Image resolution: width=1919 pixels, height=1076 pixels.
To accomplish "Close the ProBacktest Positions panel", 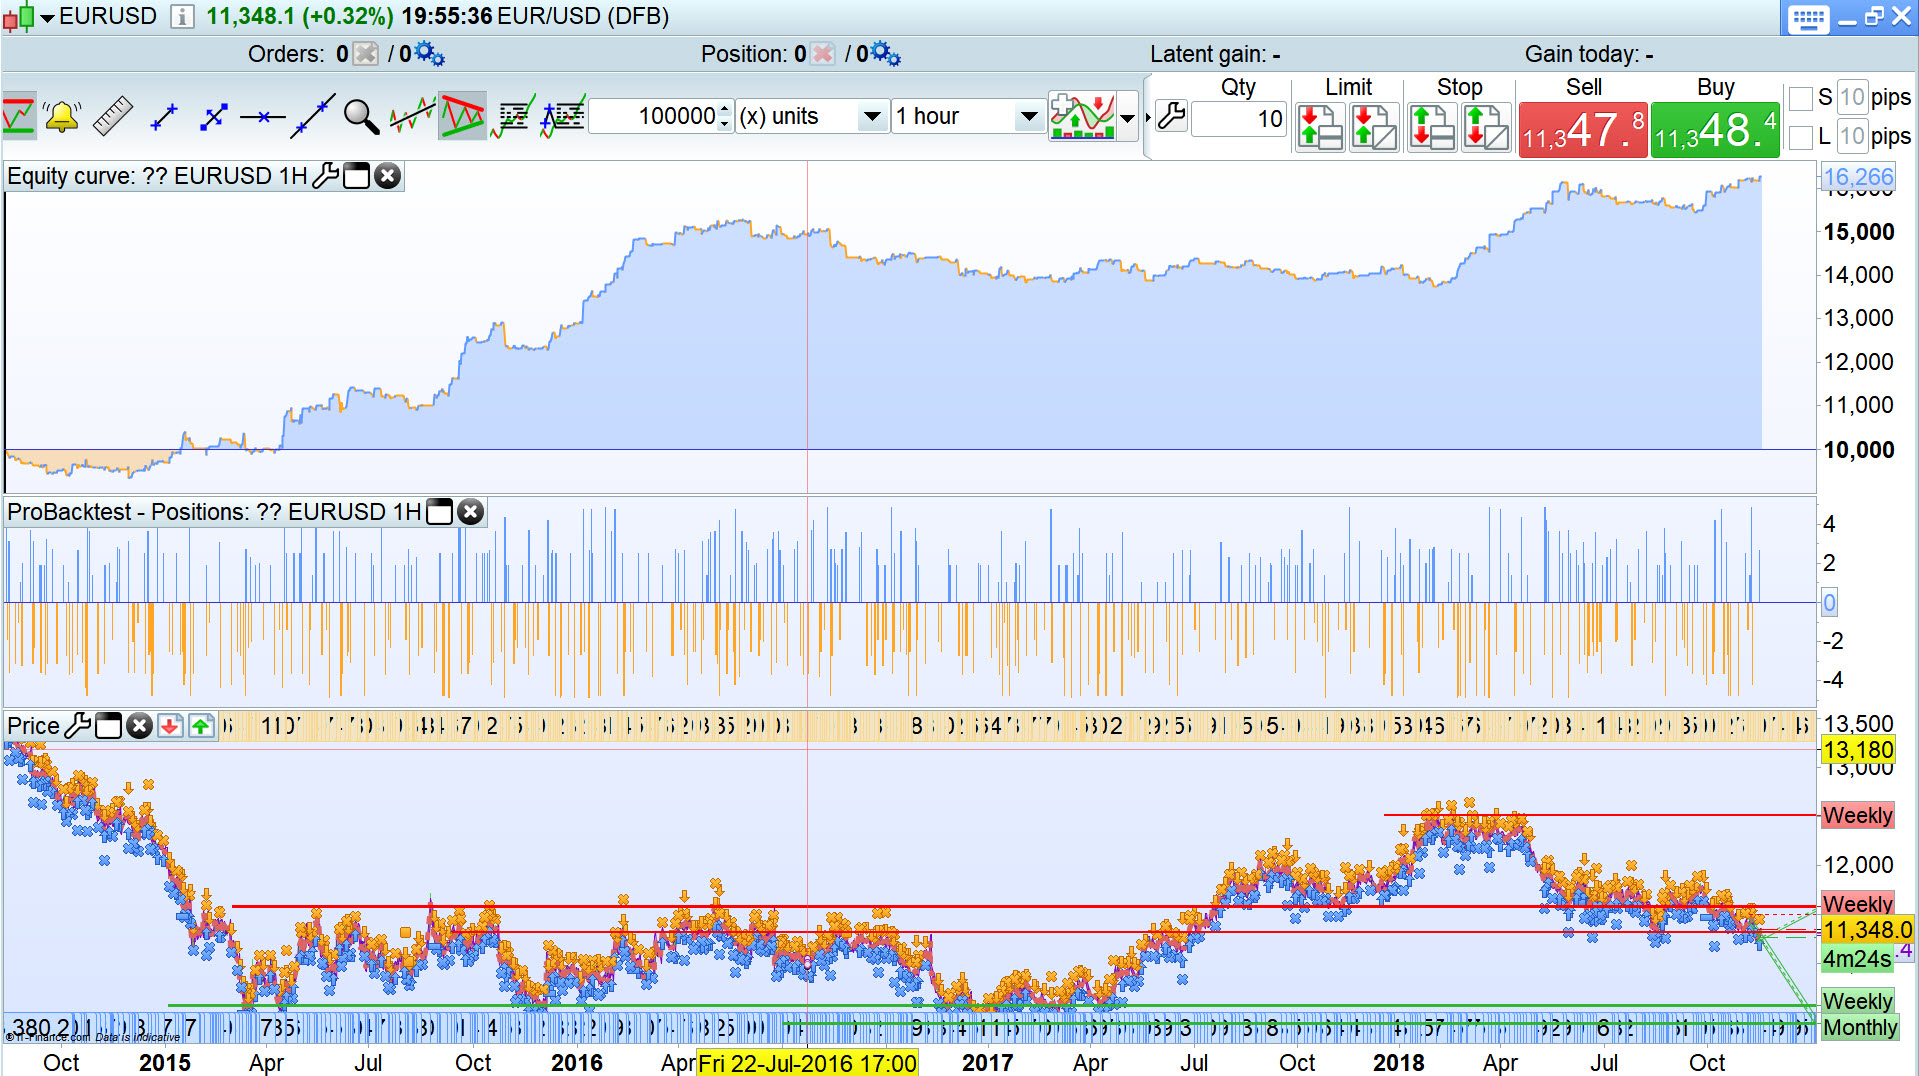I will click(471, 512).
